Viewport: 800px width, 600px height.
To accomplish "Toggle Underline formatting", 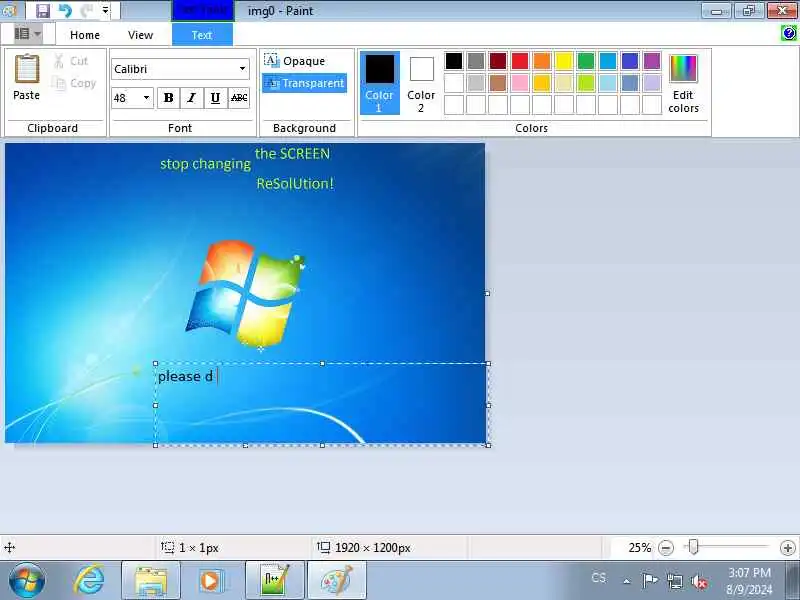I will 215,97.
